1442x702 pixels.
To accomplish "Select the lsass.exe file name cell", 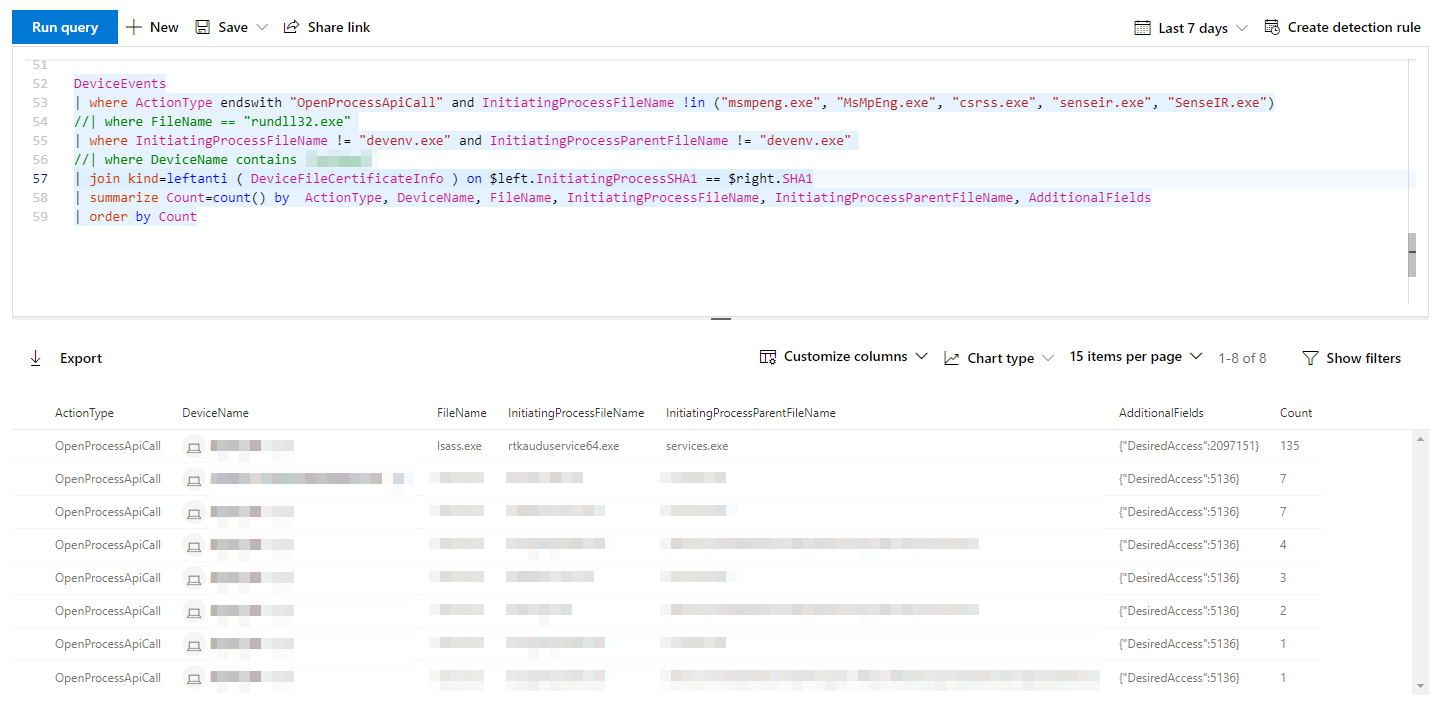I will tap(459, 446).
